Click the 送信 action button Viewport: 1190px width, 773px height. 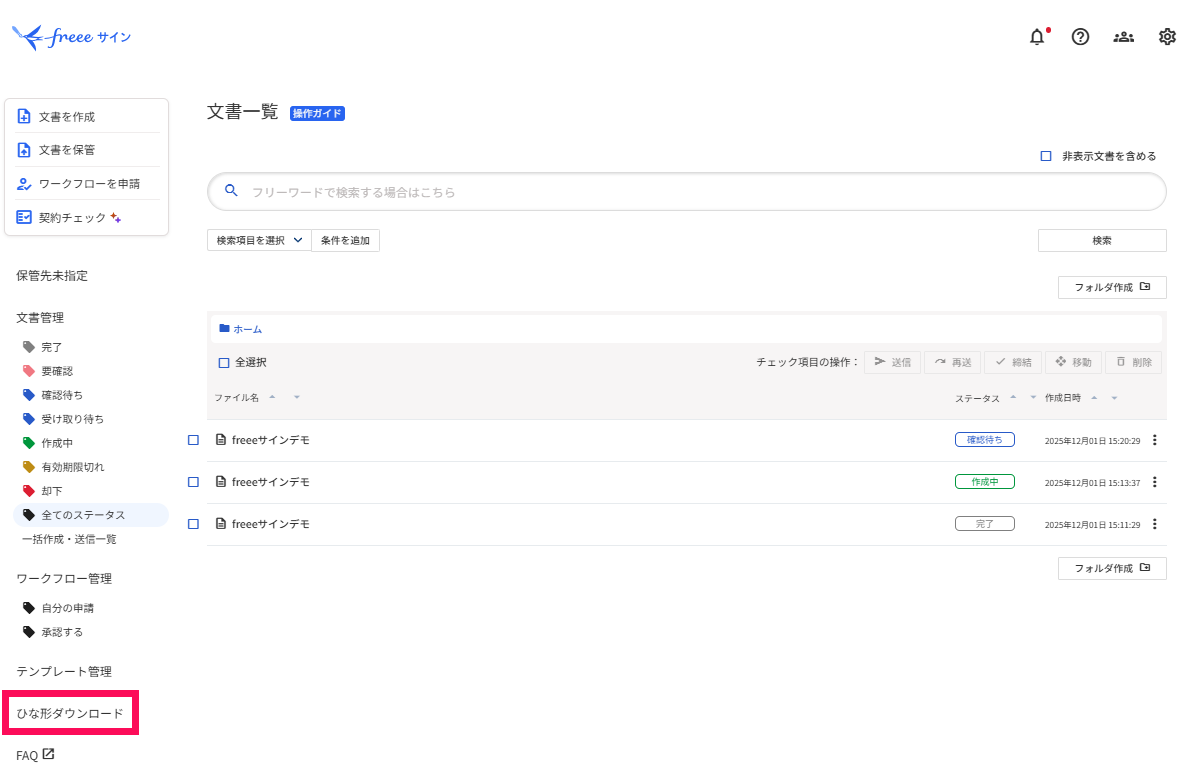coord(892,363)
